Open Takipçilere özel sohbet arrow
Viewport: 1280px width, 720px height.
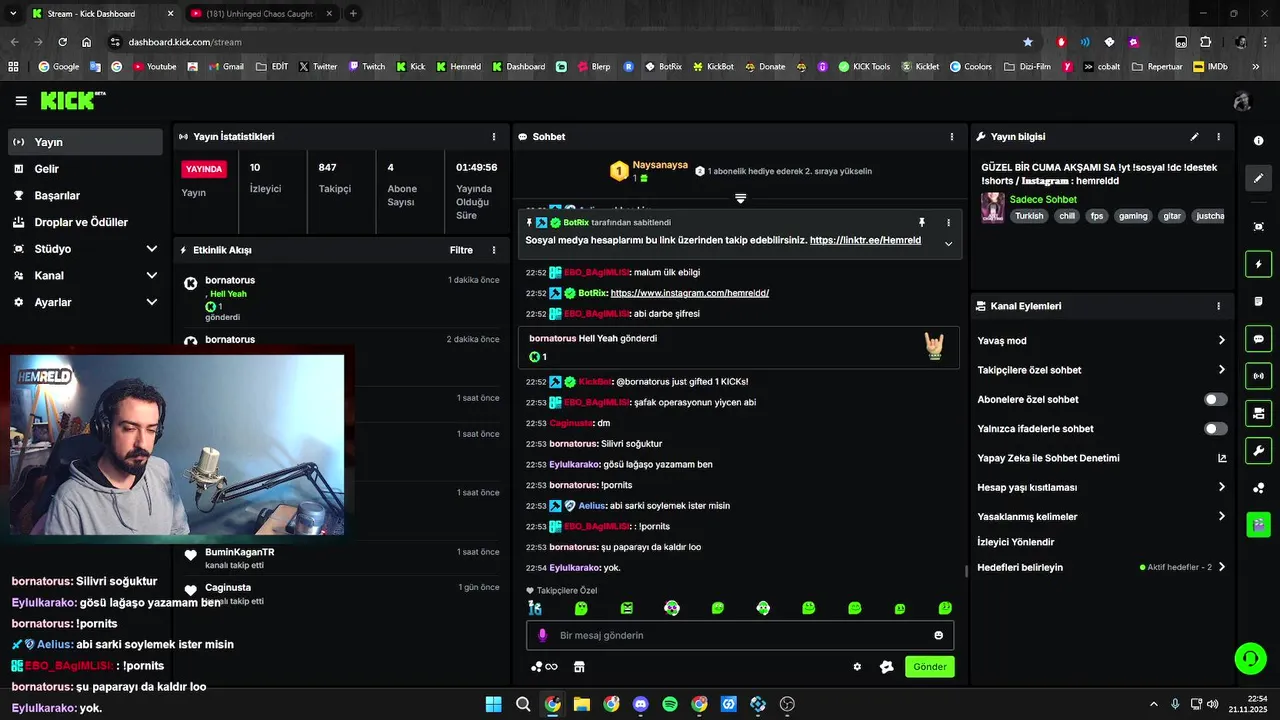tap(1221, 370)
